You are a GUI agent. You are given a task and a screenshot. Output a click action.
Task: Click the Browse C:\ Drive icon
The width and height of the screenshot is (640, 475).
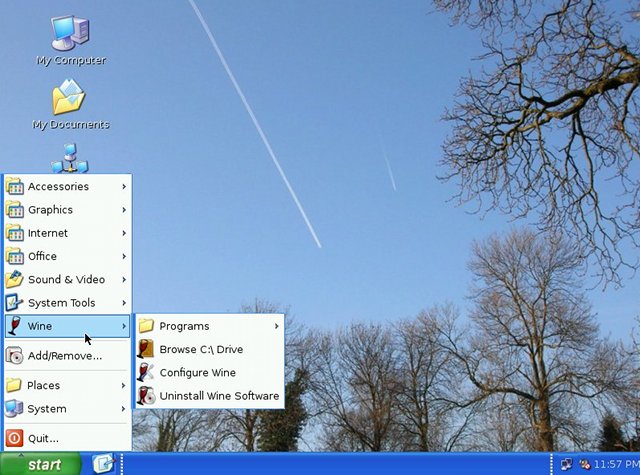[146, 349]
